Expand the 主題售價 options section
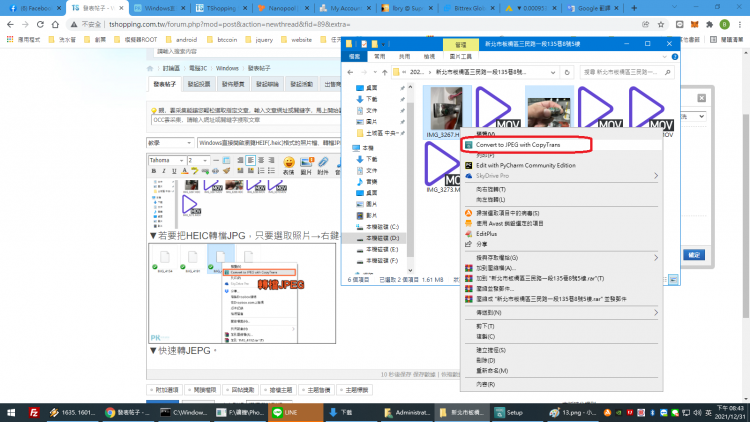Screen dimensions: 750x422 [318, 390]
